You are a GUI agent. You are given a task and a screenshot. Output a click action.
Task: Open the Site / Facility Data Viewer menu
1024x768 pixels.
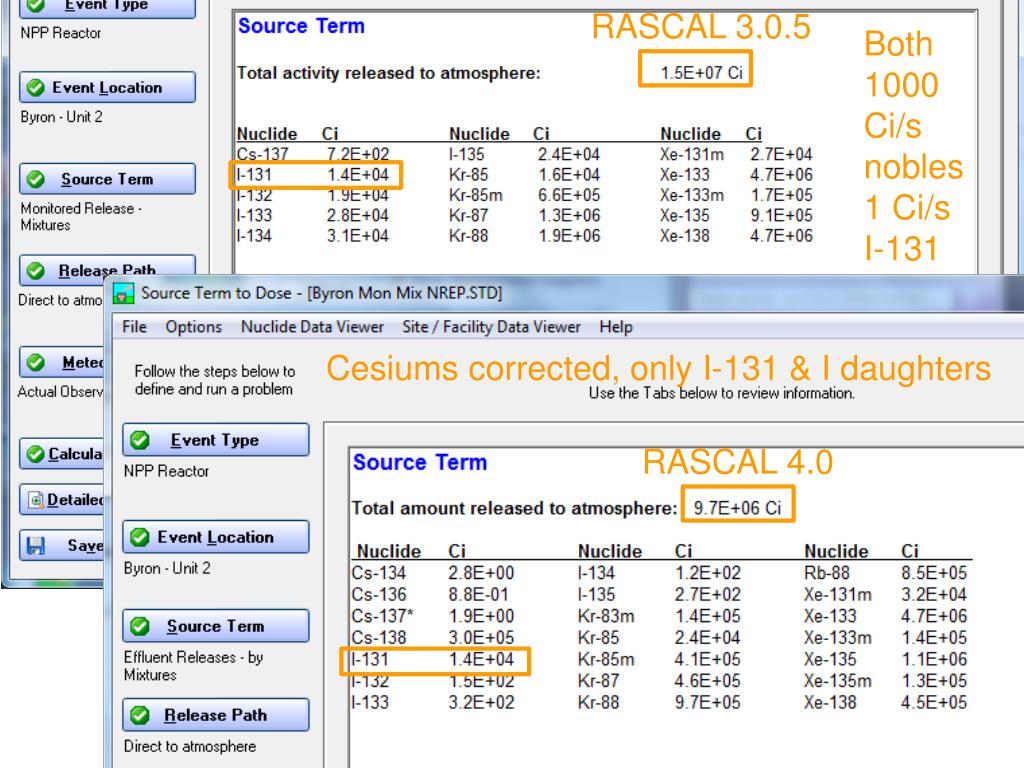[491, 327]
